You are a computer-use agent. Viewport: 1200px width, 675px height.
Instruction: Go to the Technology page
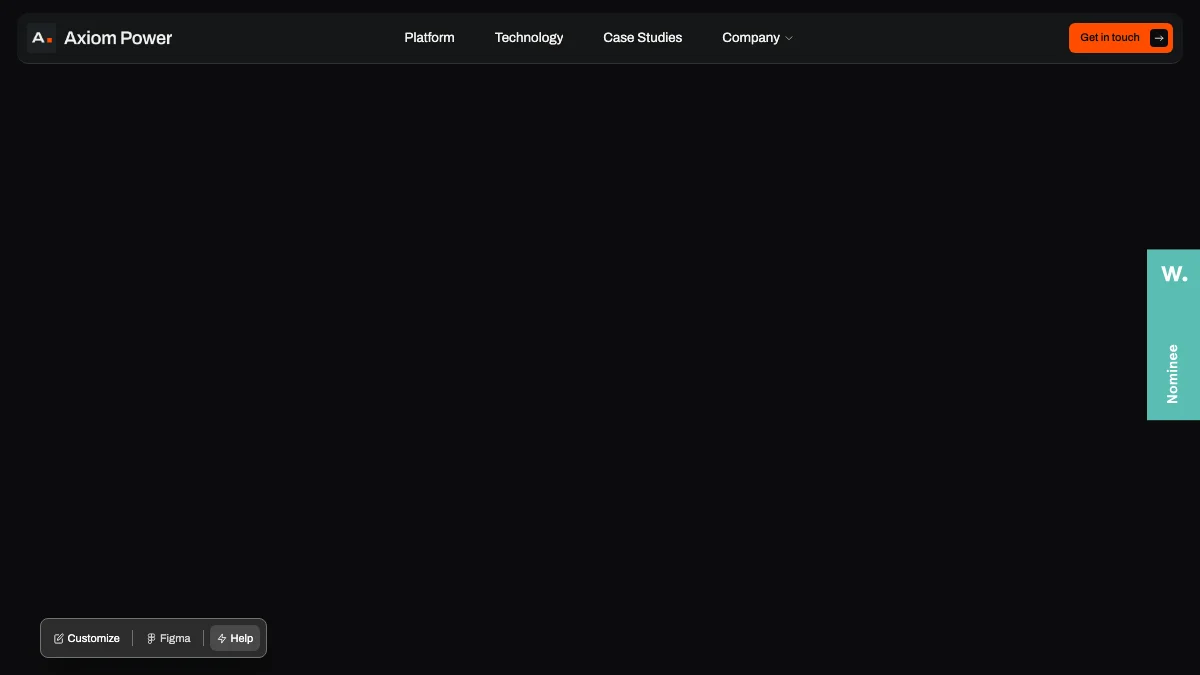[x=529, y=38]
